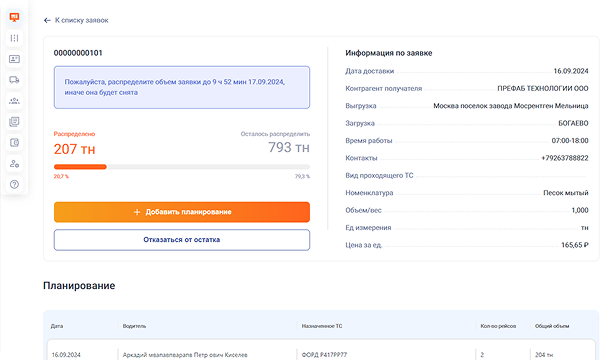Image resolution: width=613 pixels, height=360 pixels.
Task: Open the road lanes sidebar icon
Action: [x=14, y=38]
